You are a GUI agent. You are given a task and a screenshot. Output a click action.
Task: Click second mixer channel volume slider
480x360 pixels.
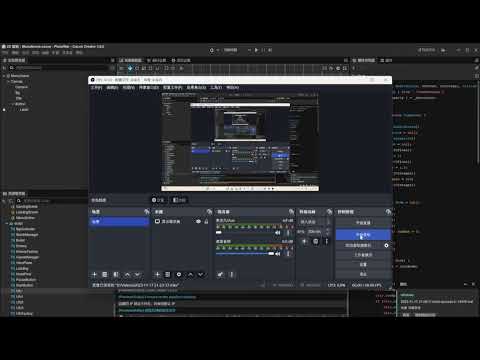tap(245, 254)
